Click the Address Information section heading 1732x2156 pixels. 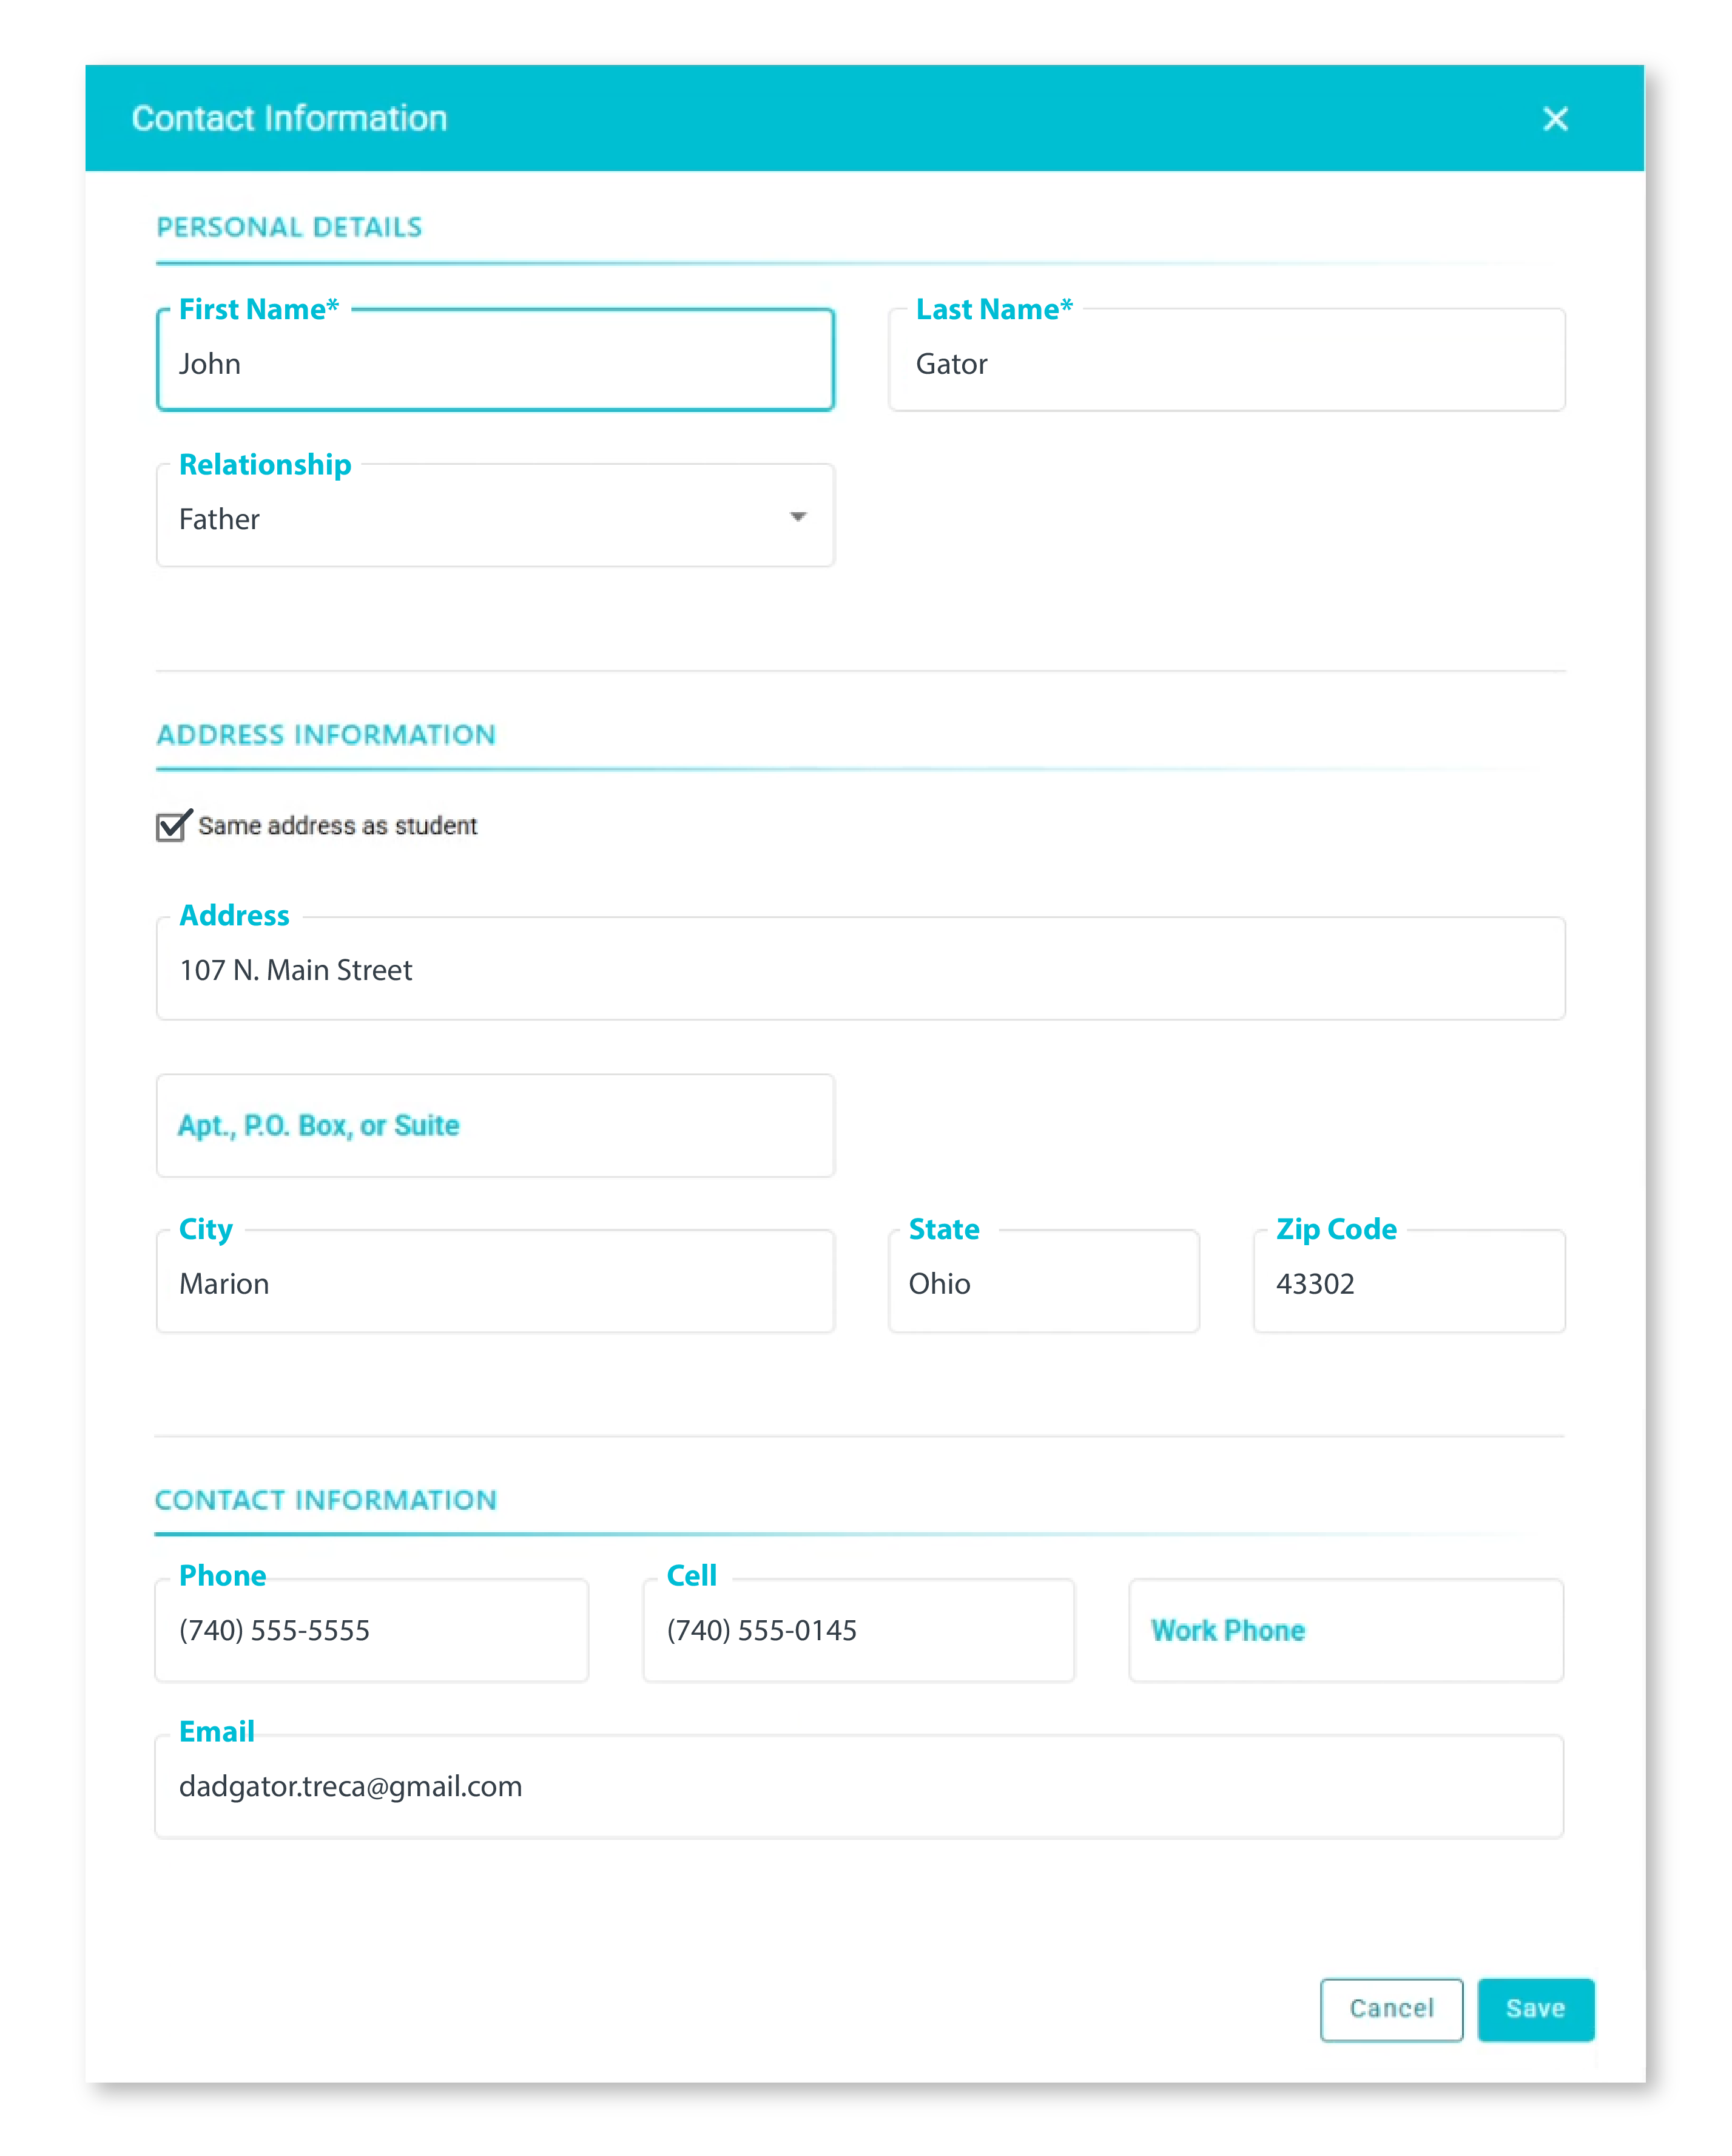click(326, 735)
